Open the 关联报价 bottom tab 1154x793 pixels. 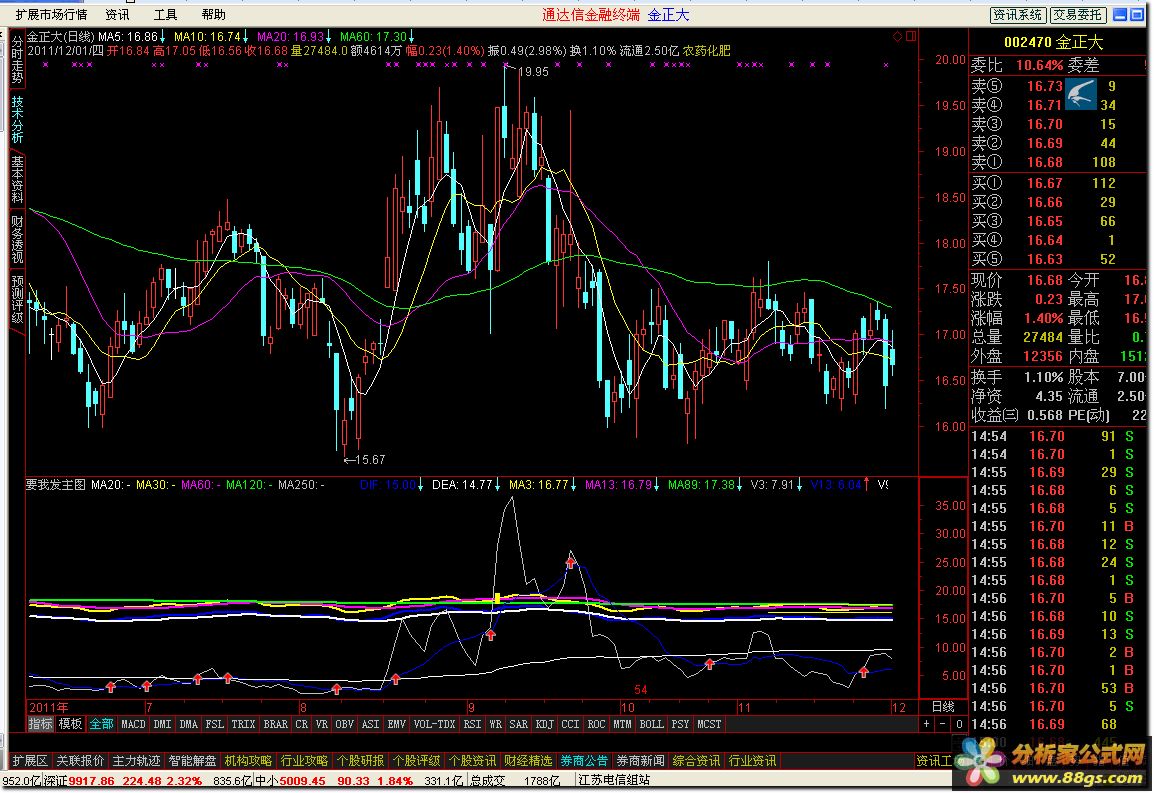click(80, 761)
